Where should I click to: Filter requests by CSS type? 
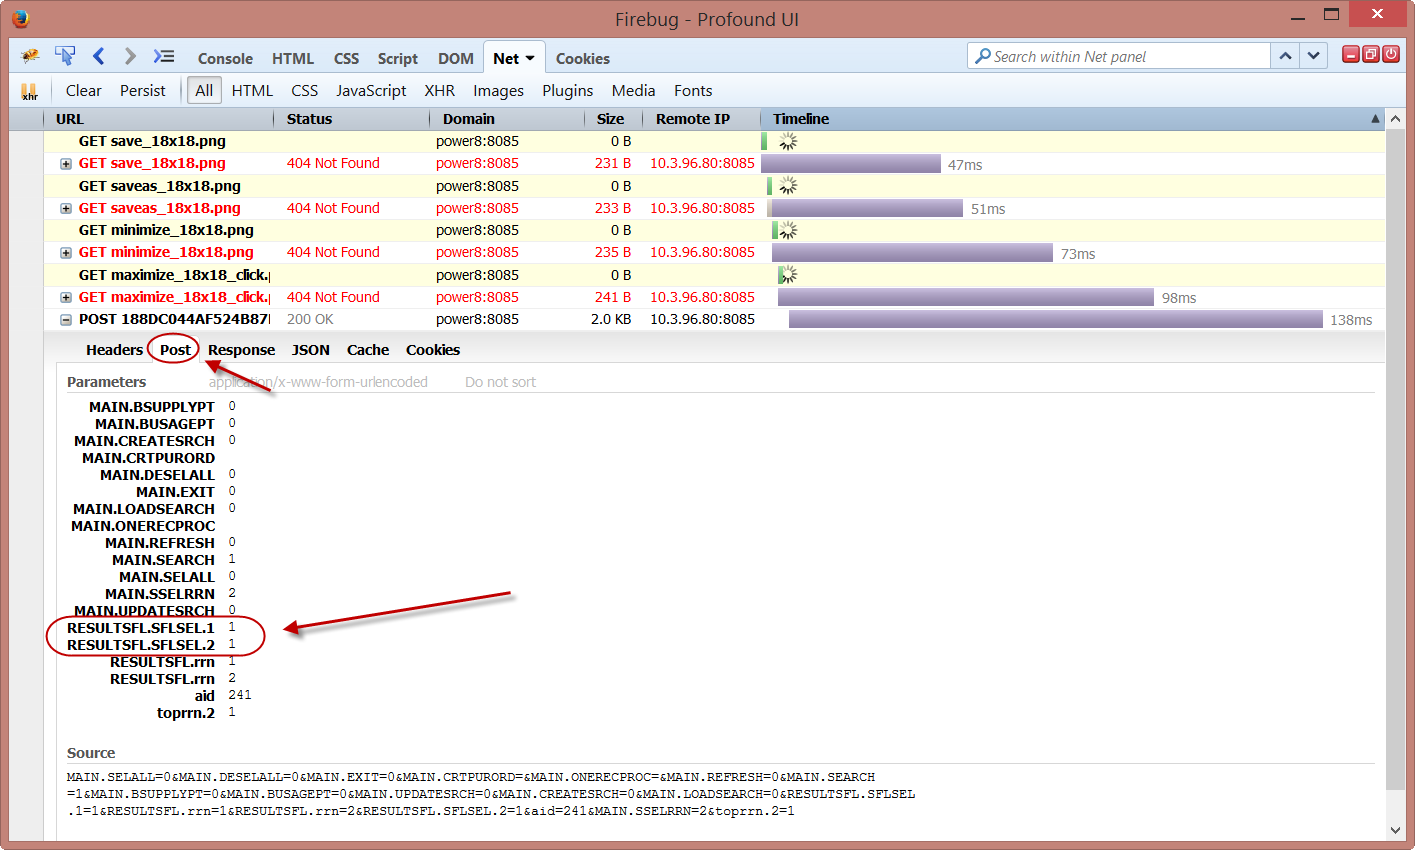(x=305, y=90)
